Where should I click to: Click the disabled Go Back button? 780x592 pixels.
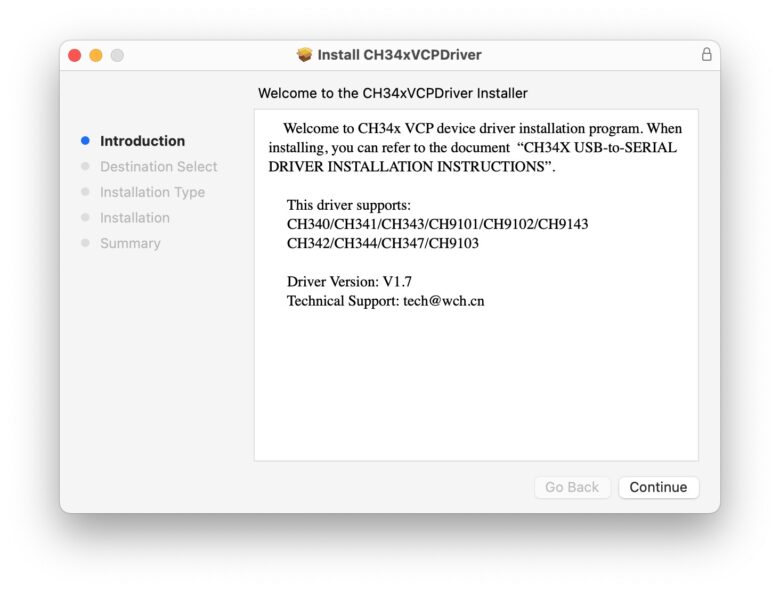tap(572, 487)
